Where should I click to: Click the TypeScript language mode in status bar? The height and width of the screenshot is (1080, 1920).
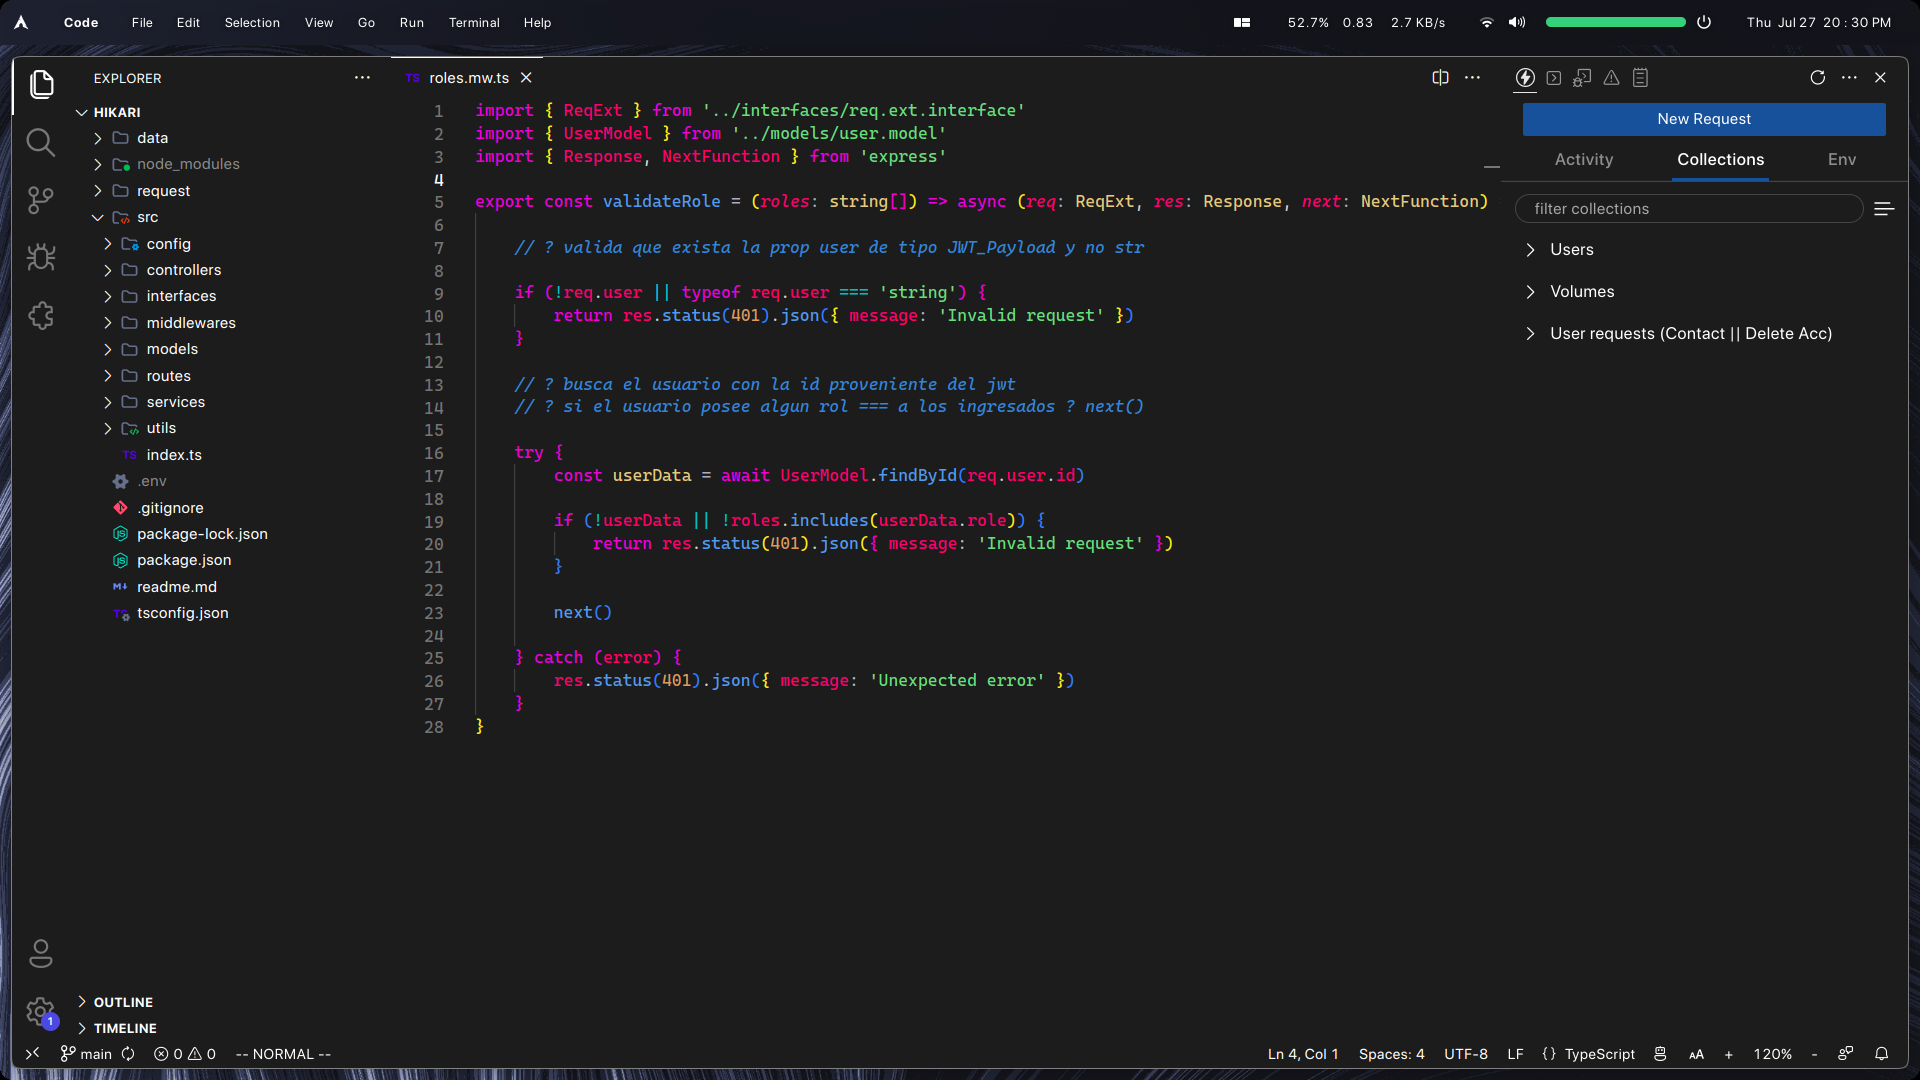click(1599, 1054)
